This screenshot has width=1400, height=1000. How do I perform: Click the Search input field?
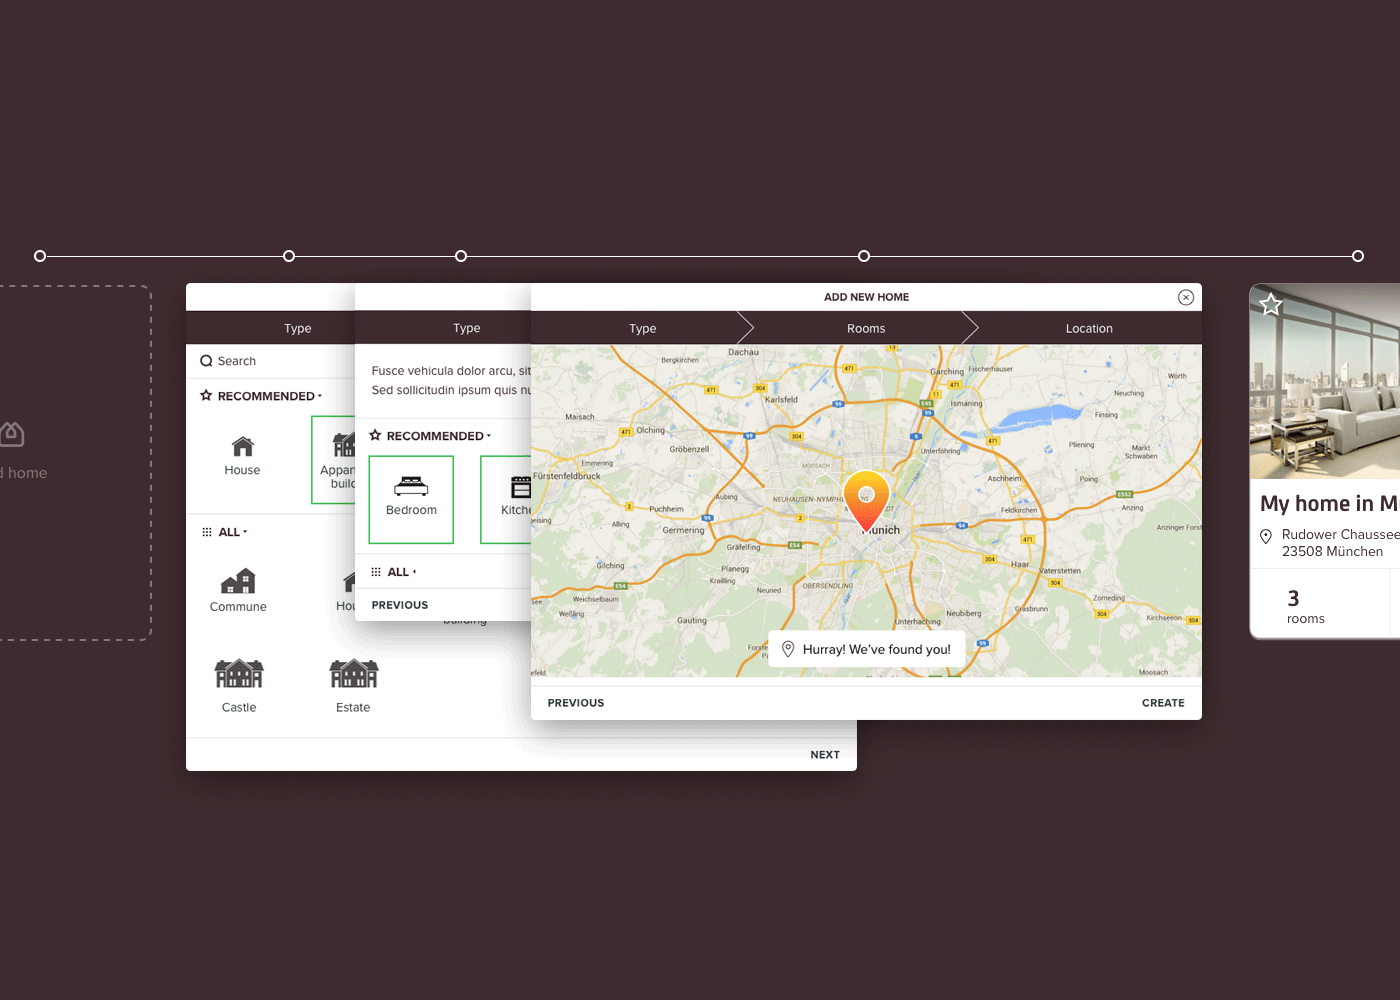(x=271, y=361)
